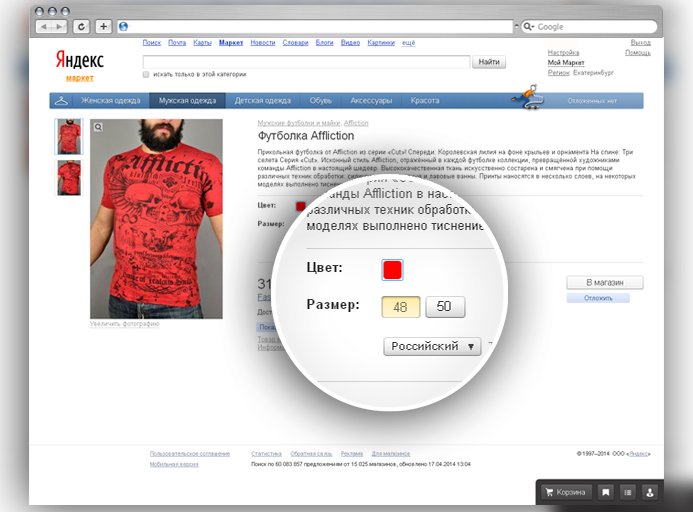Click the Отложенных нет text
Image resolution: width=693 pixels, height=512 pixels.
click(x=592, y=101)
